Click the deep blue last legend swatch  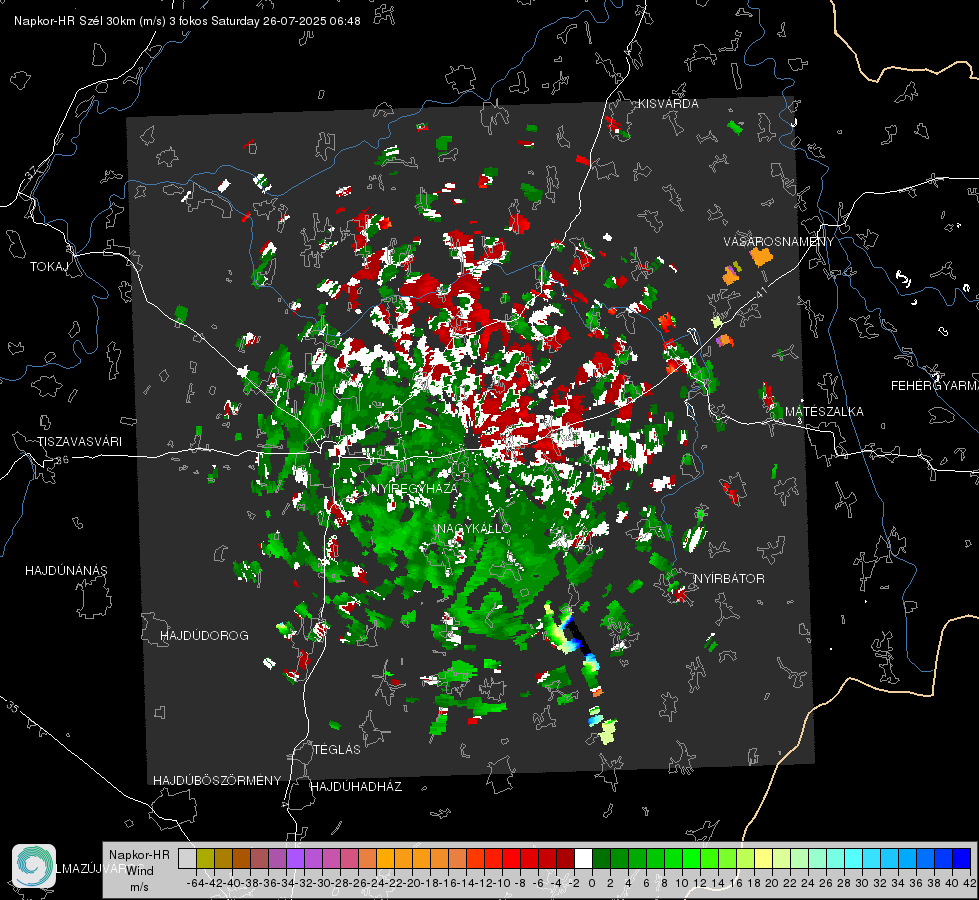pos(962,858)
